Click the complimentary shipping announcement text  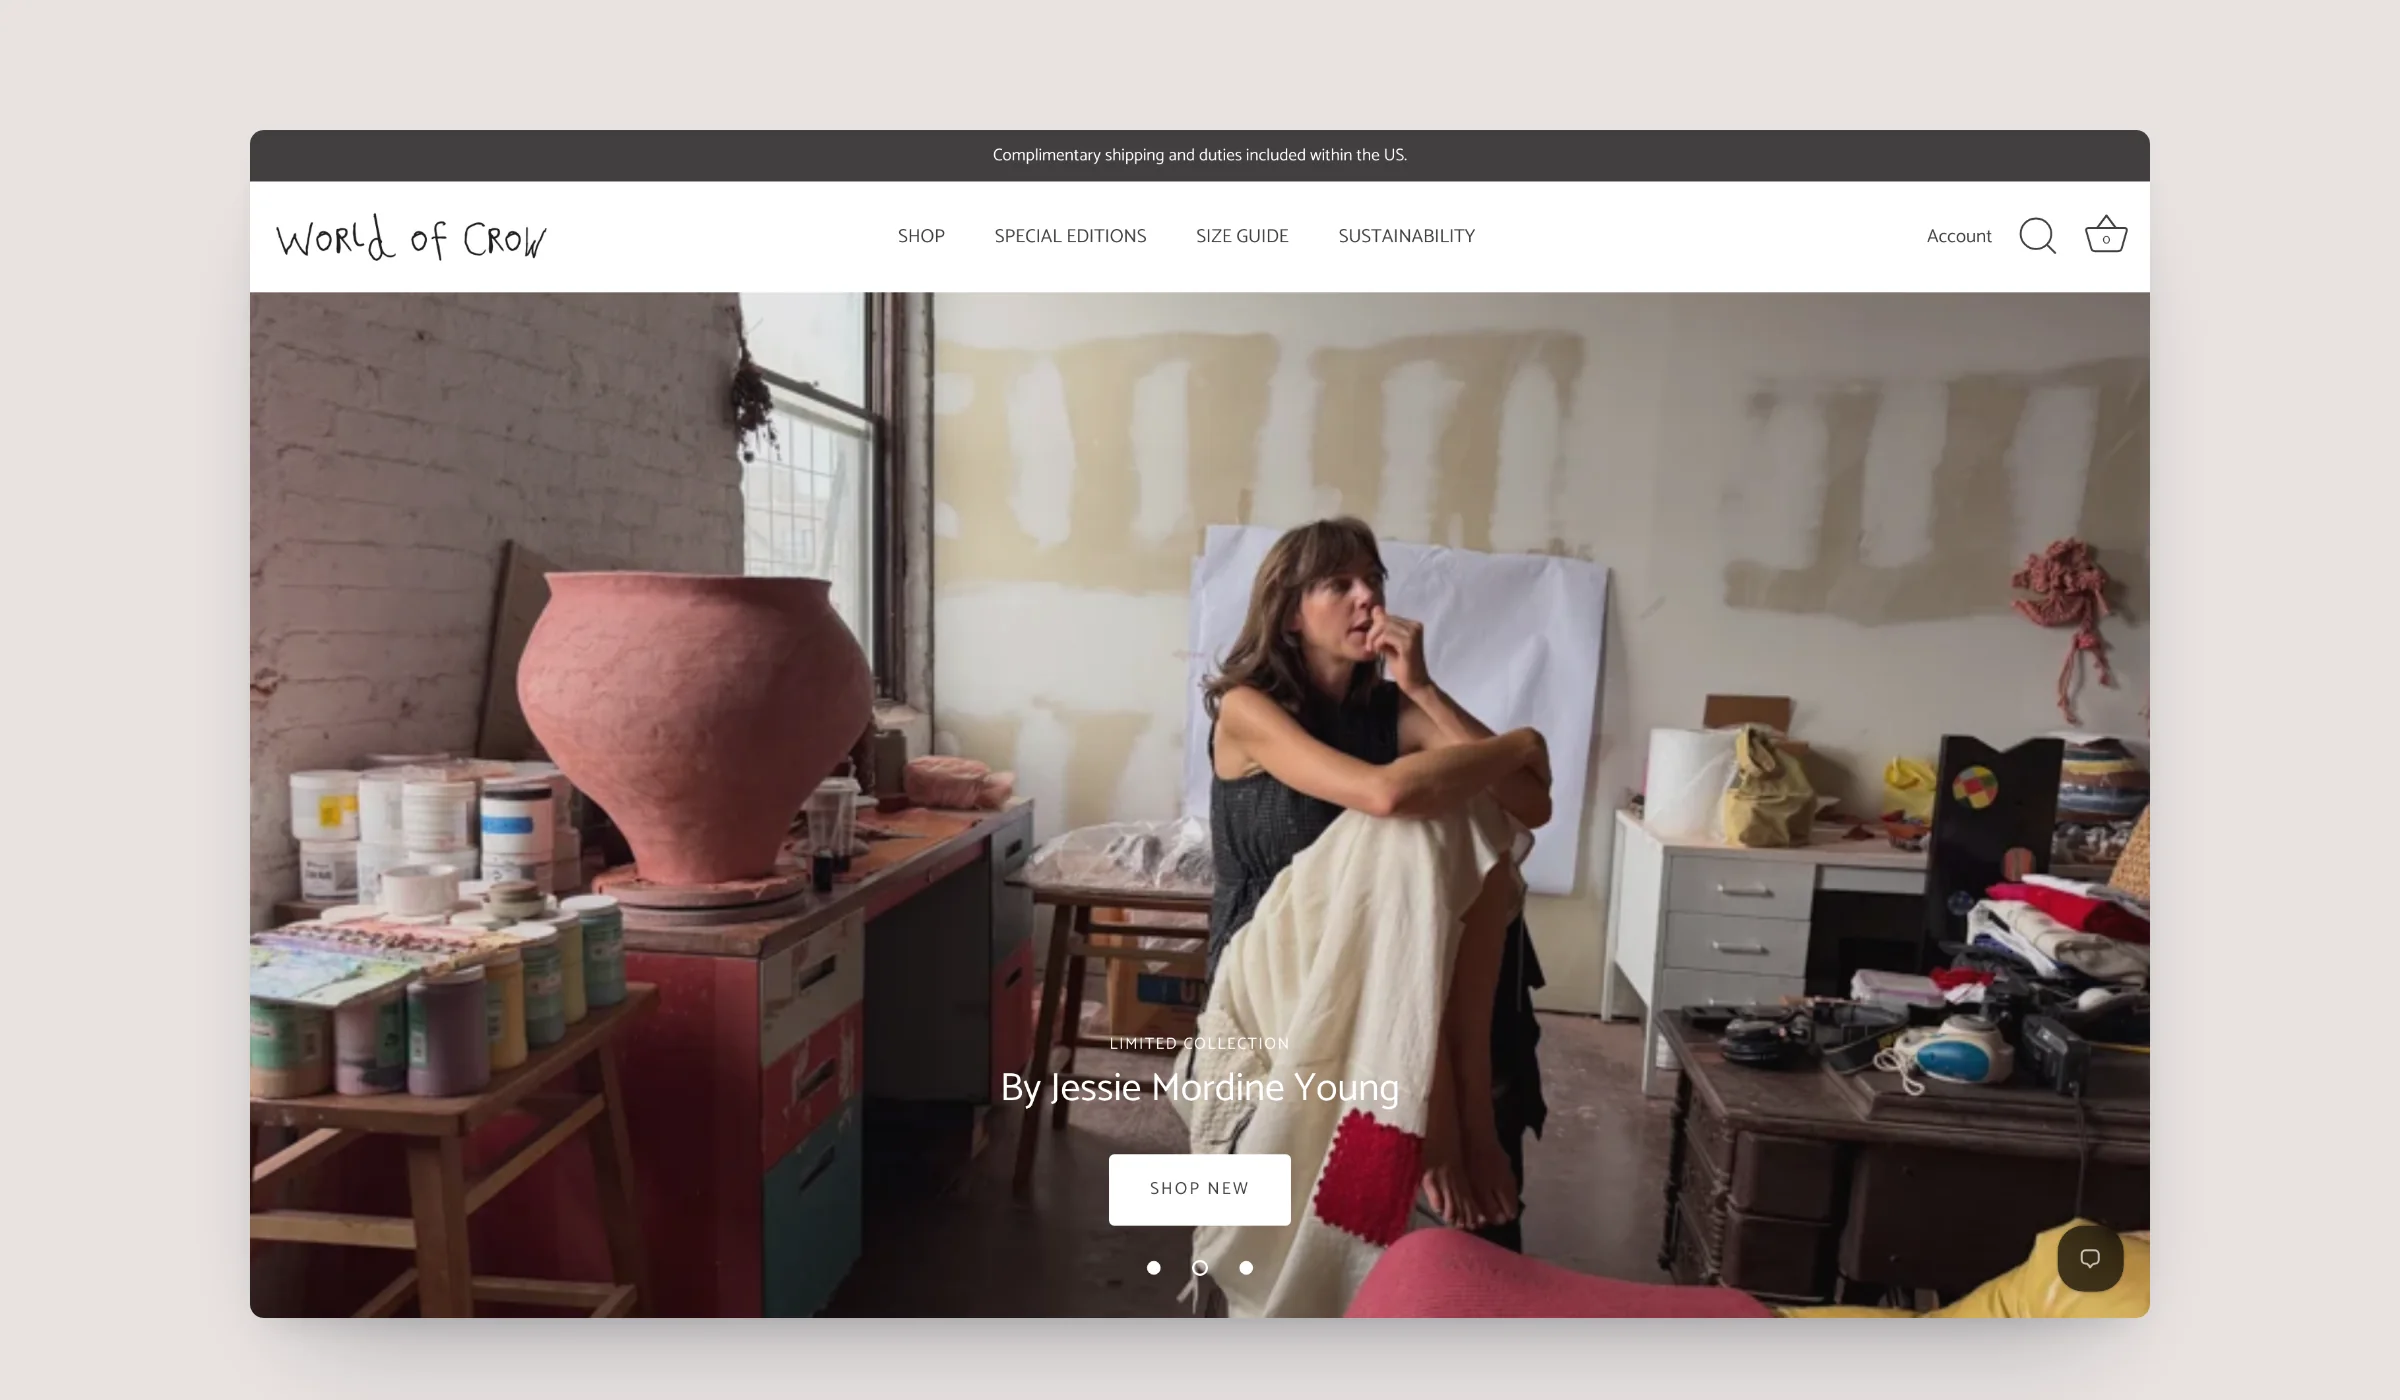(x=1199, y=155)
